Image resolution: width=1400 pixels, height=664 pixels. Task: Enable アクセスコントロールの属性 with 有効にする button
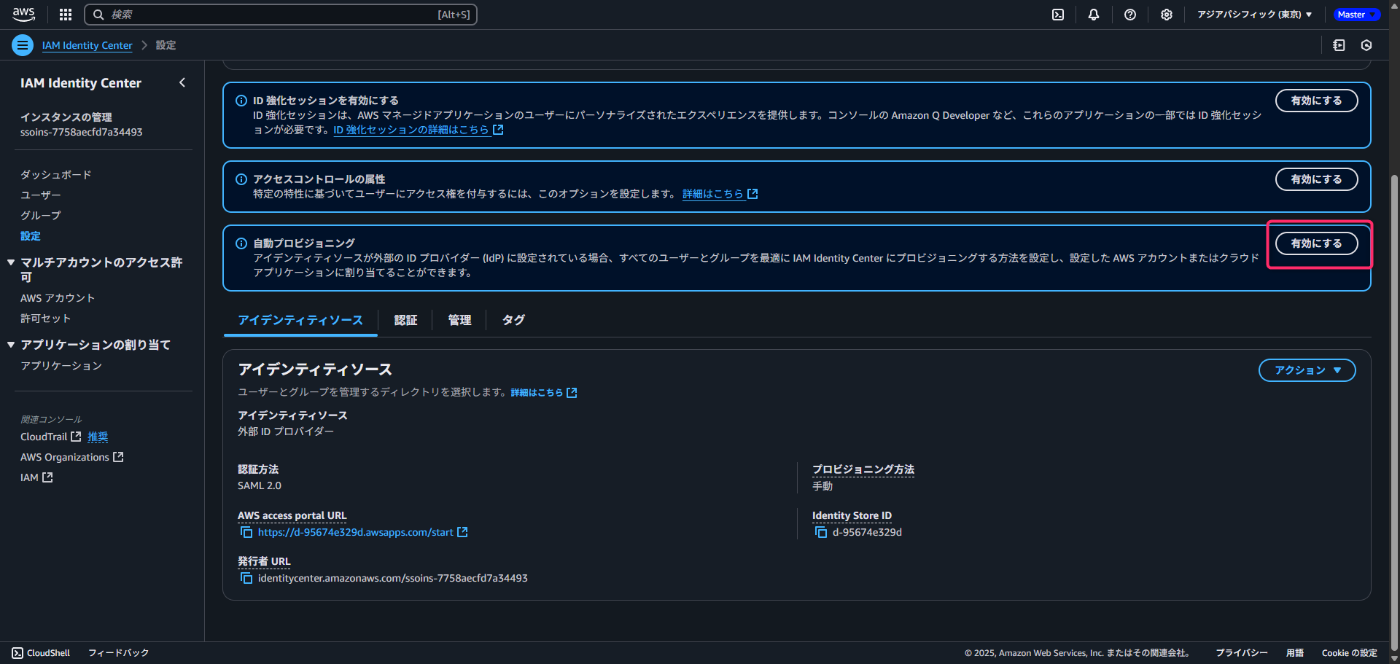pos(1316,179)
